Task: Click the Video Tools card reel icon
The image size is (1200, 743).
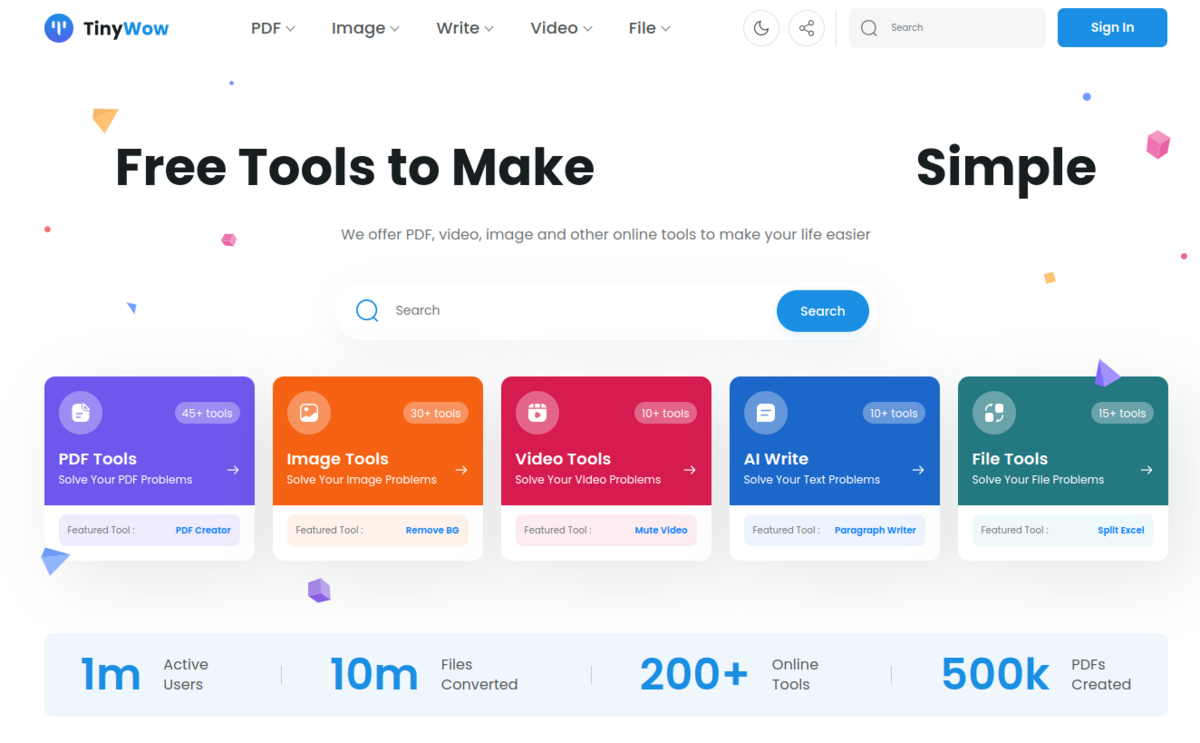Action: [x=537, y=412]
